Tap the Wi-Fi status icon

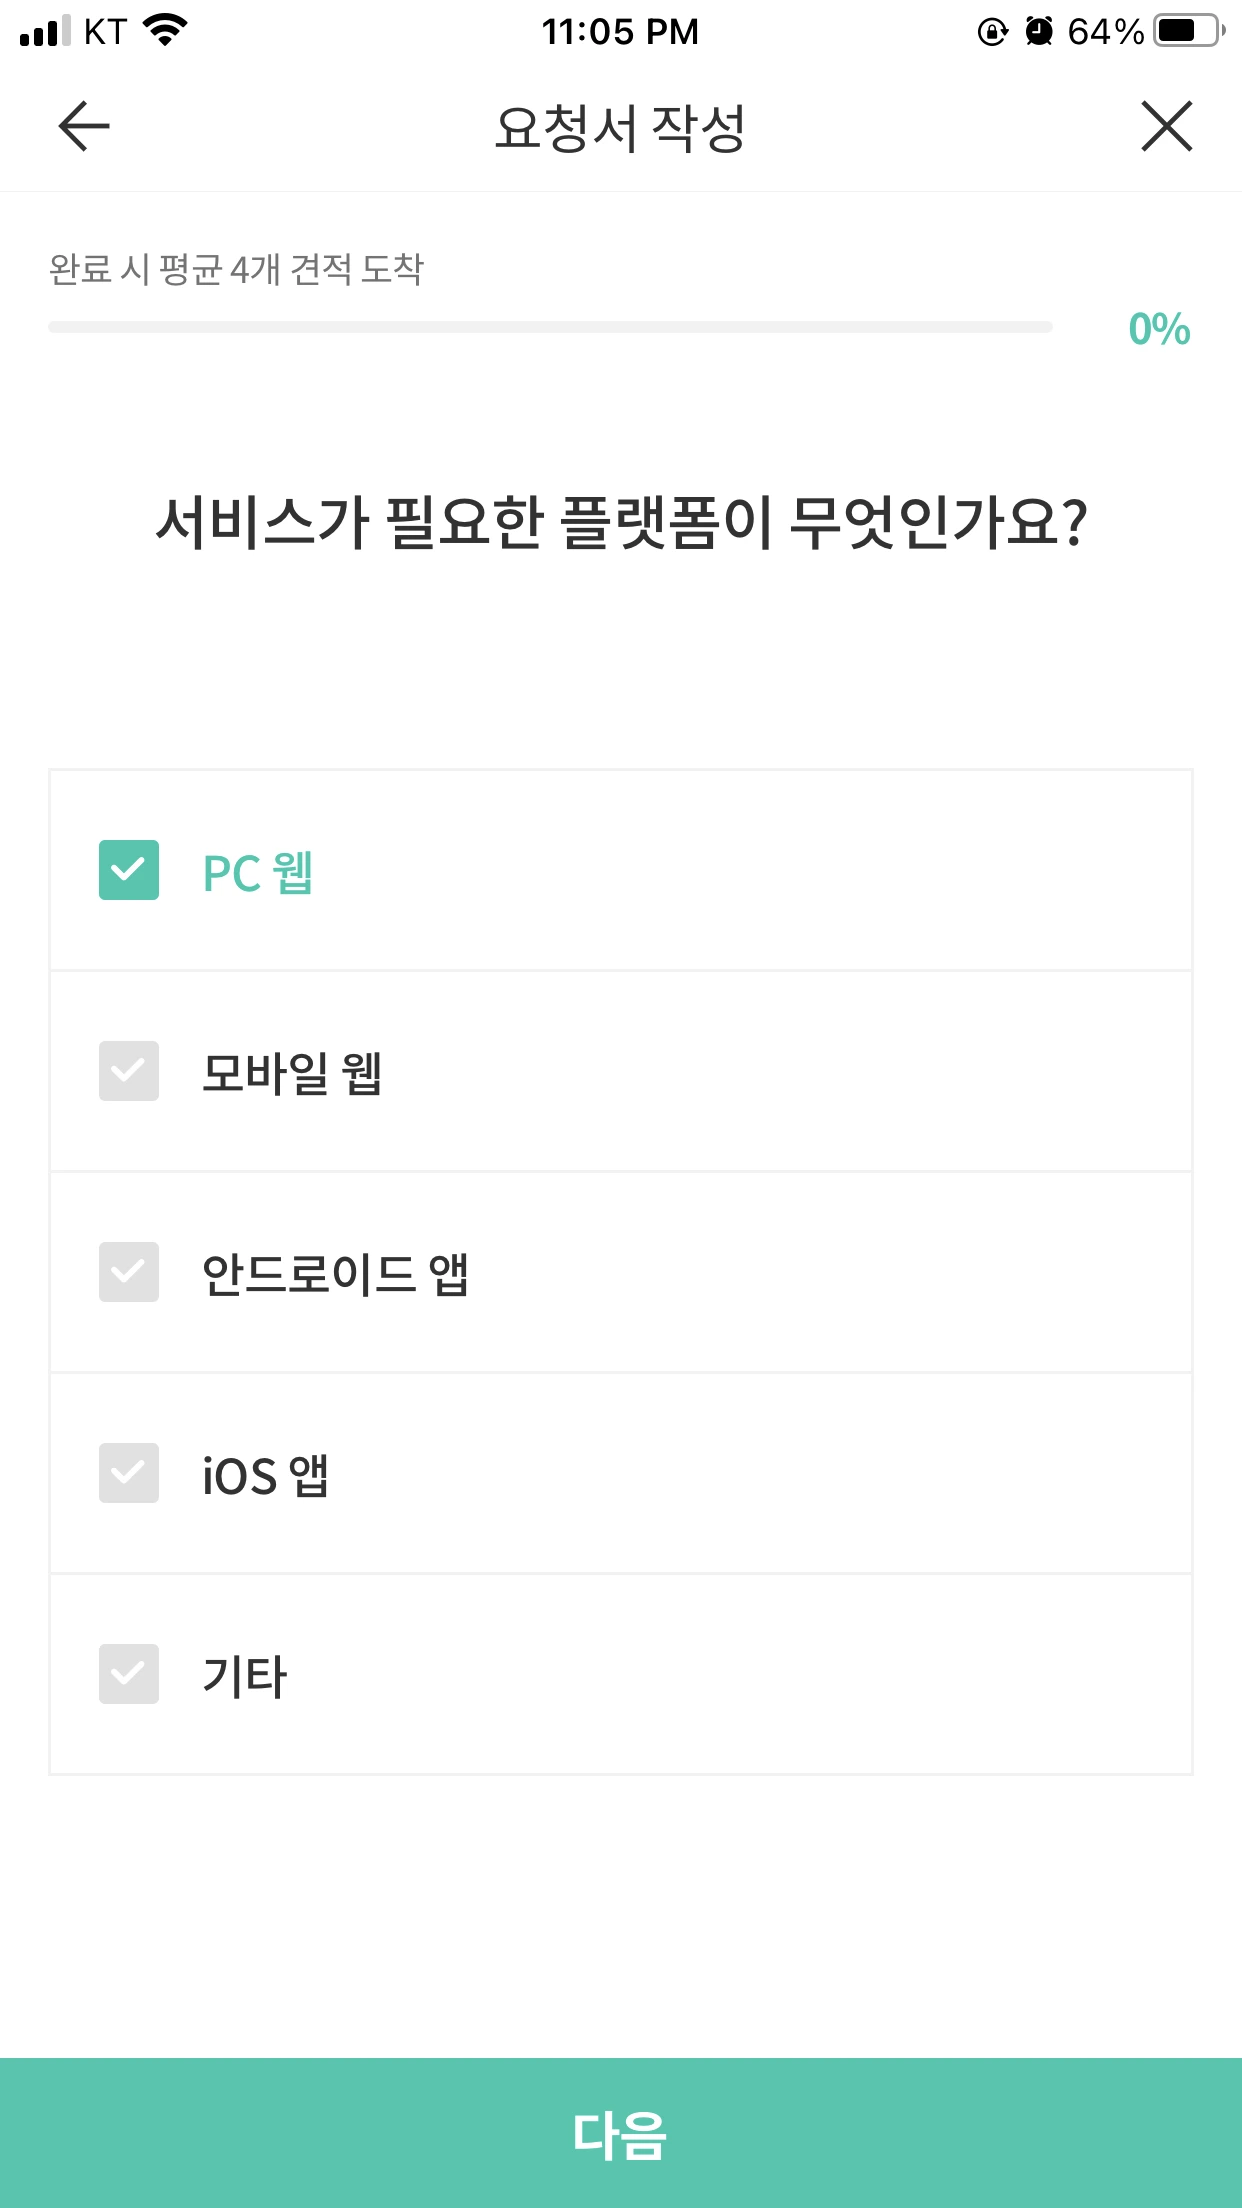(166, 30)
